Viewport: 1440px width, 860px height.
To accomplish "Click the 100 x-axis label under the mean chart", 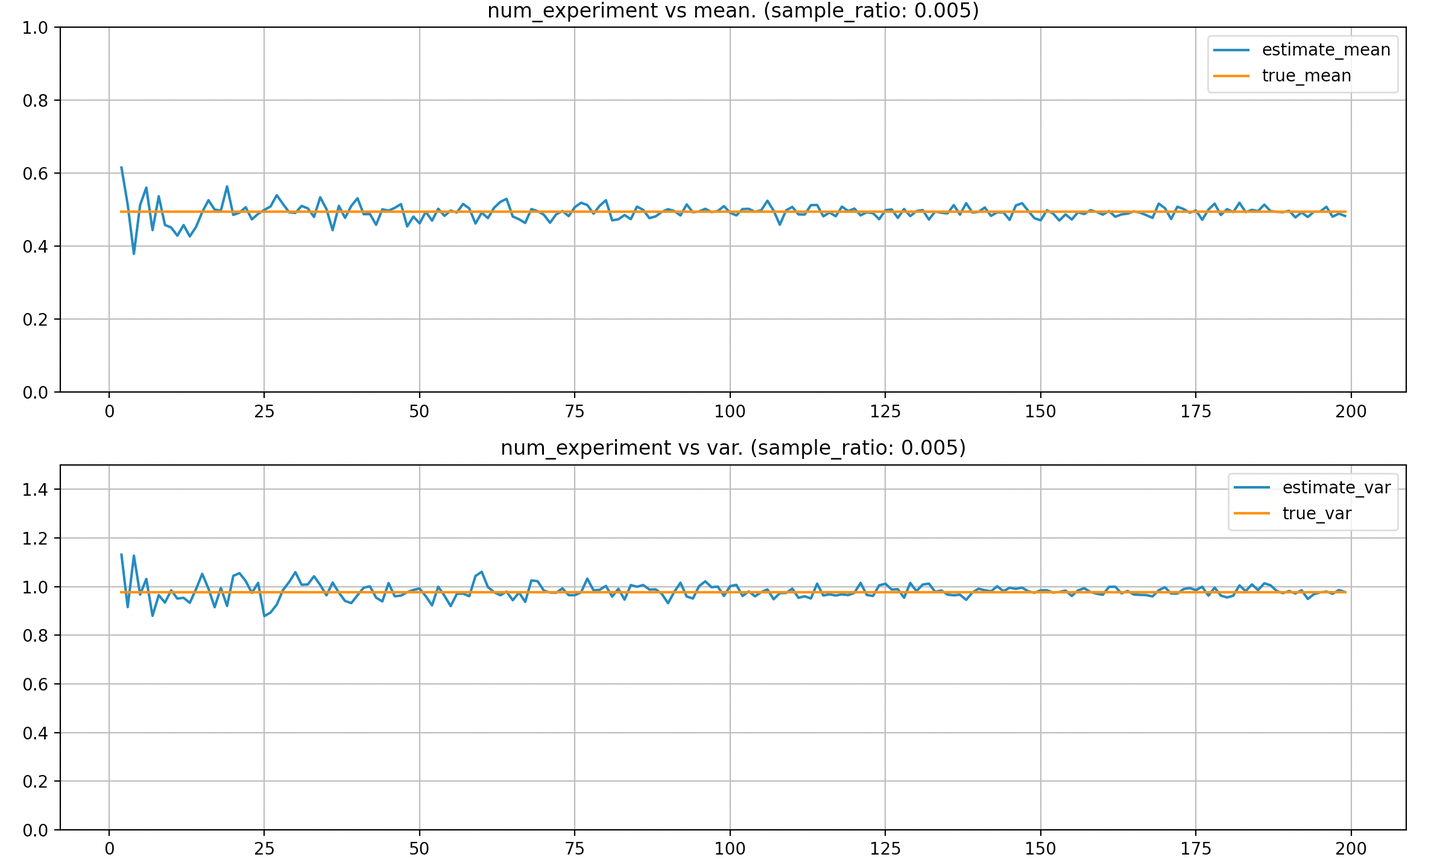I will [x=730, y=412].
